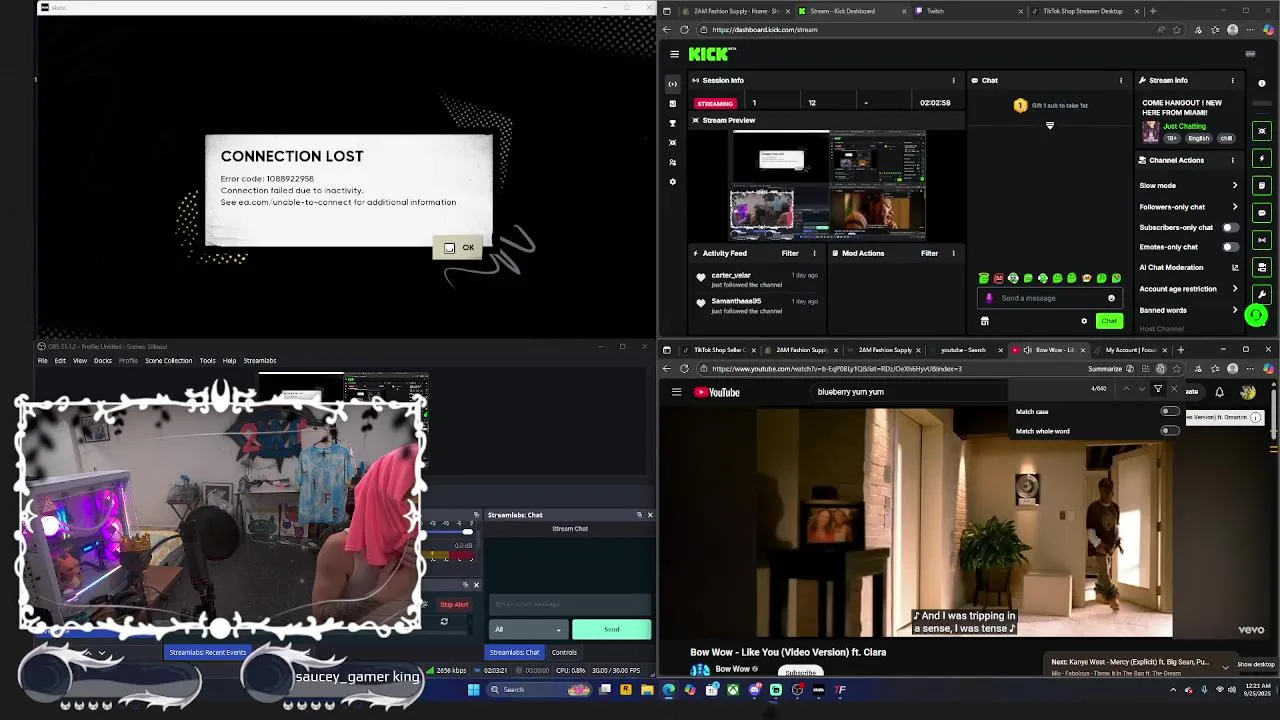The image size is (1280, 720).
Task: Open AI Chat Moderation external link
Action: tap(1235, 267)
